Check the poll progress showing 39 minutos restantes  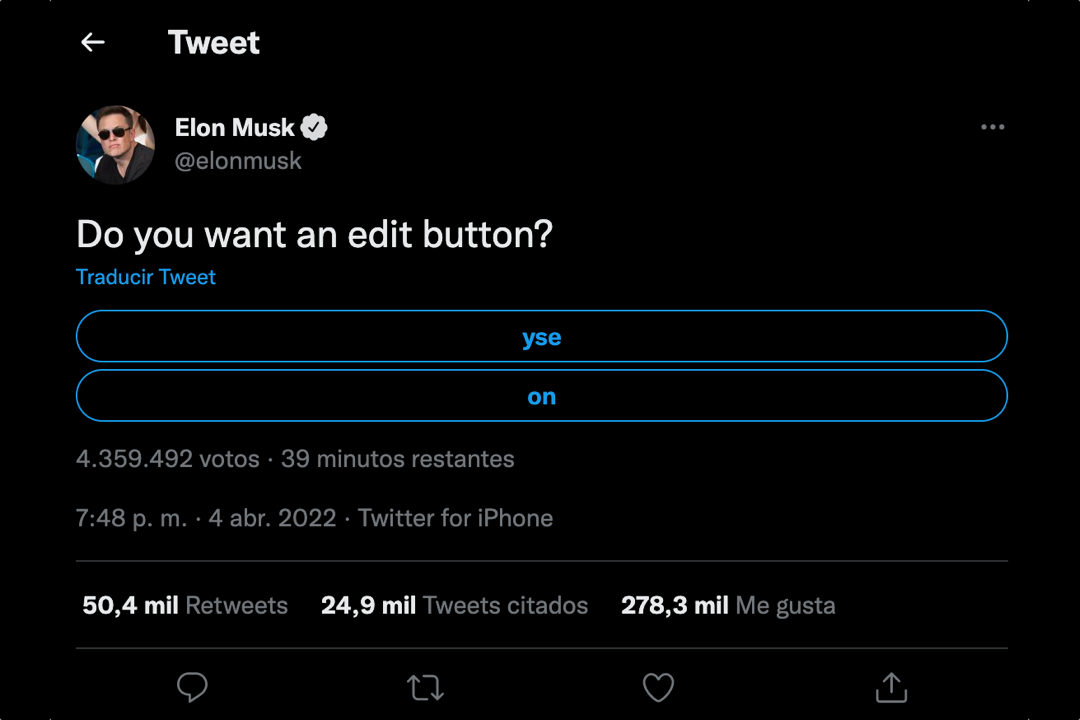[x=397, y=459]
